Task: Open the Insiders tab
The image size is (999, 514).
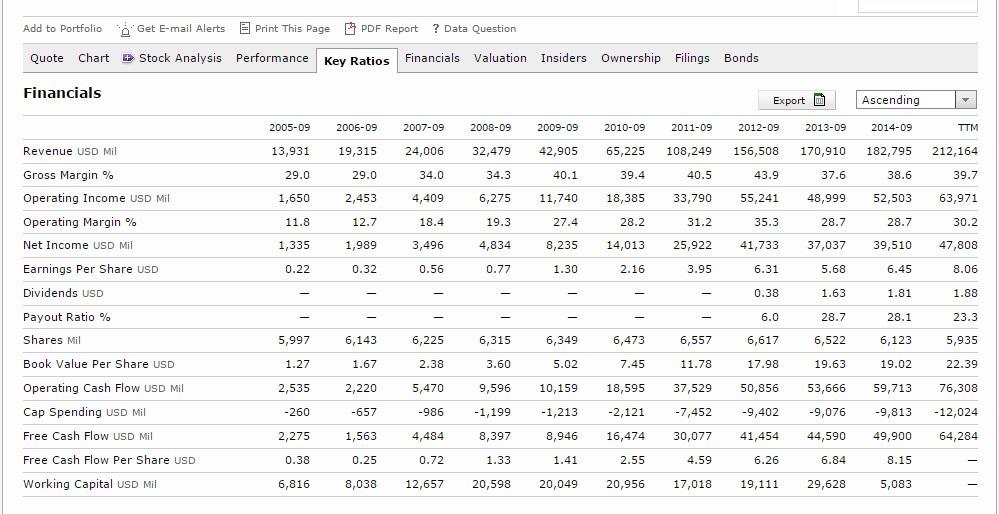Action: pyautogui.click(x=564, y=58)
